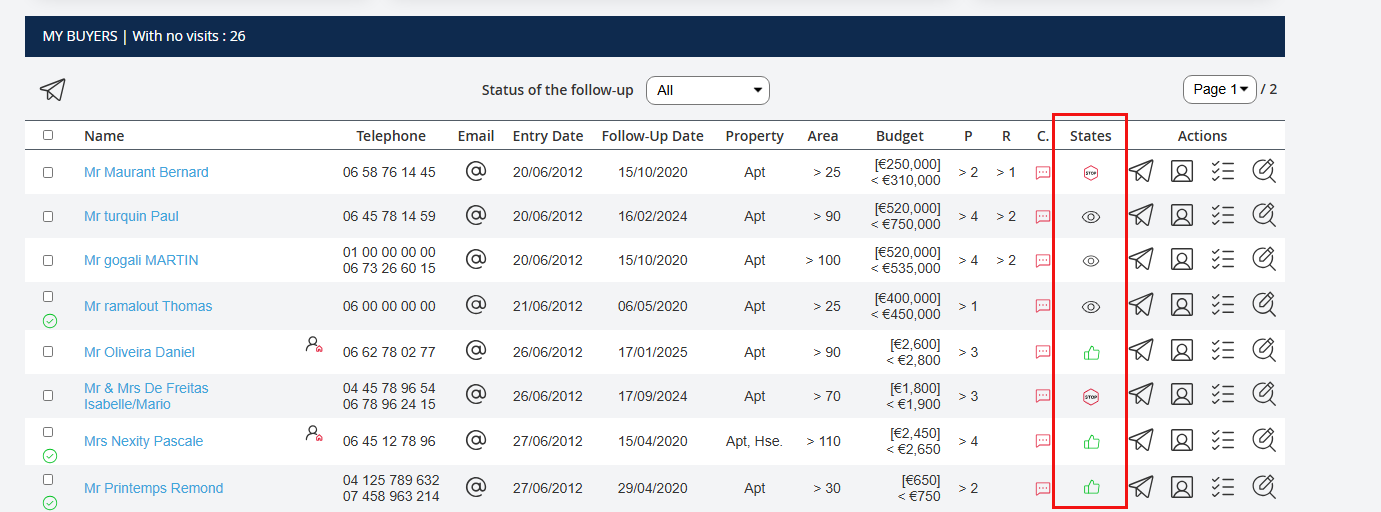The height and width of the screenshot is (512, 1381).
Task: Click the send icon above the Name column
Action: click(53, 90)
